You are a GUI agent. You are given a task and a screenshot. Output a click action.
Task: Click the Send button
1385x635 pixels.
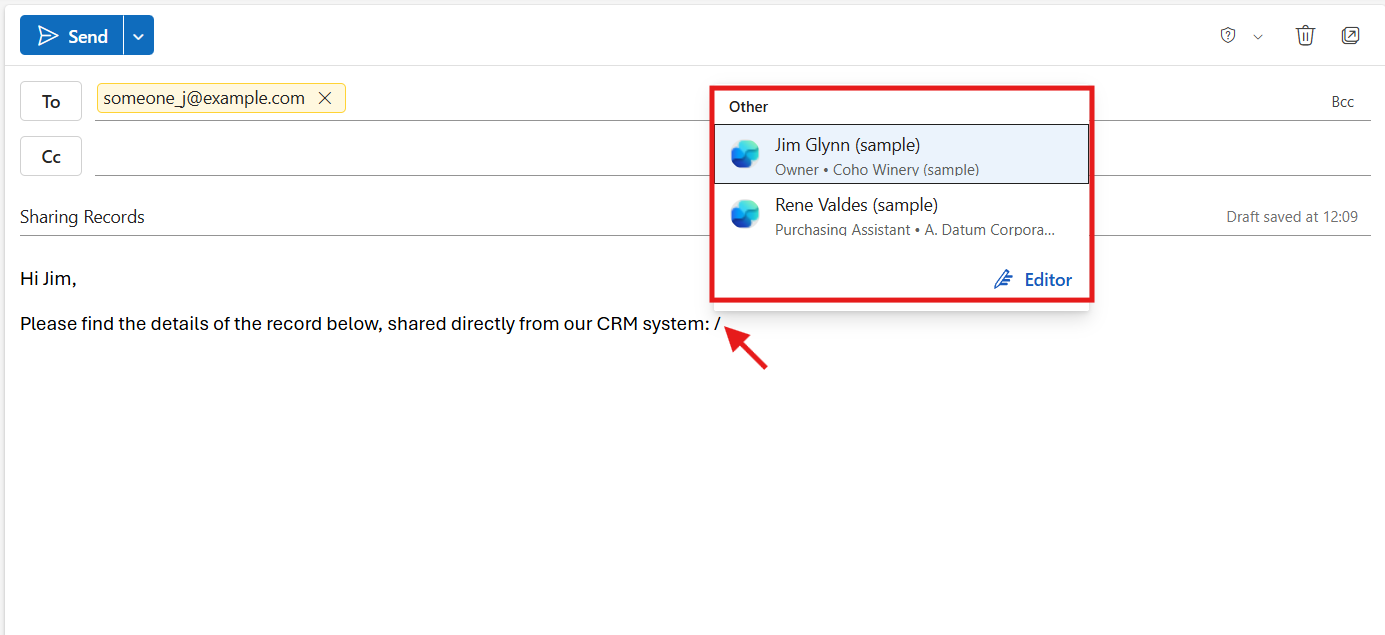(x=72, y=36)
